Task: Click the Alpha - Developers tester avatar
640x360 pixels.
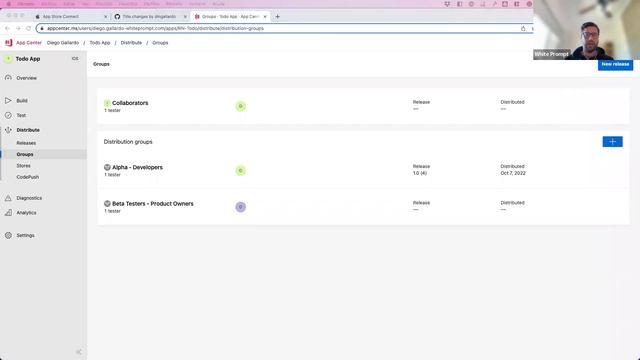Action: 240,171
